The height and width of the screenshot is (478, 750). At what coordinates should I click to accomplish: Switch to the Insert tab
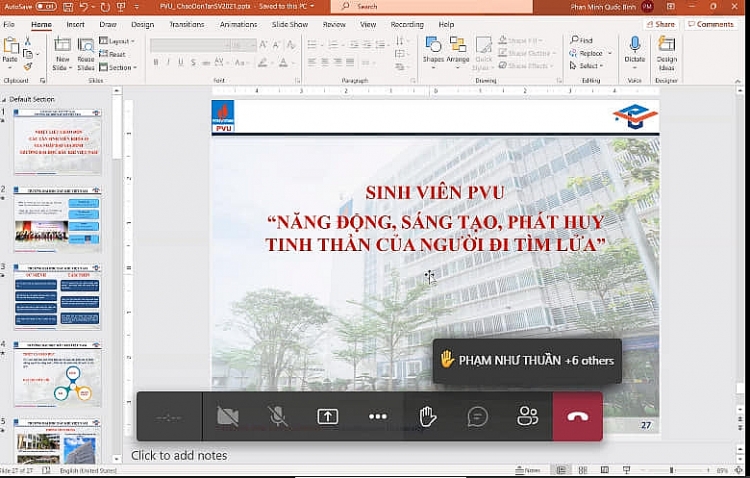pyautogui.click(x=76, y=24)
